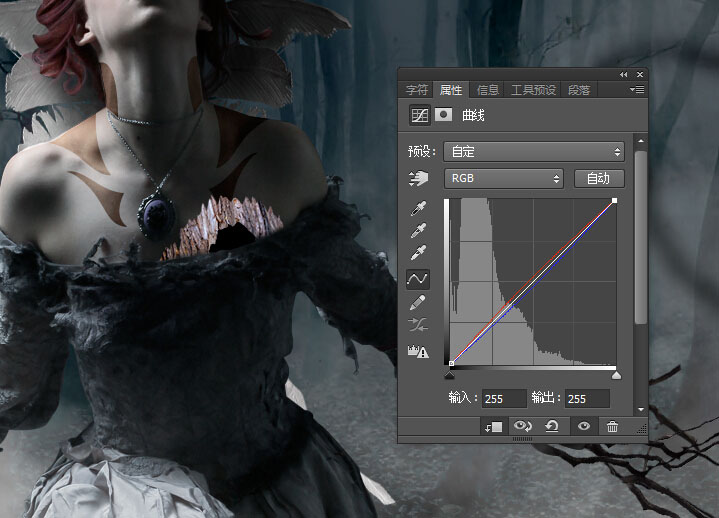719x518 pixels.
Task: Switch to the 属性 tab
Action: pyautogui.click(x=450, y=90)
